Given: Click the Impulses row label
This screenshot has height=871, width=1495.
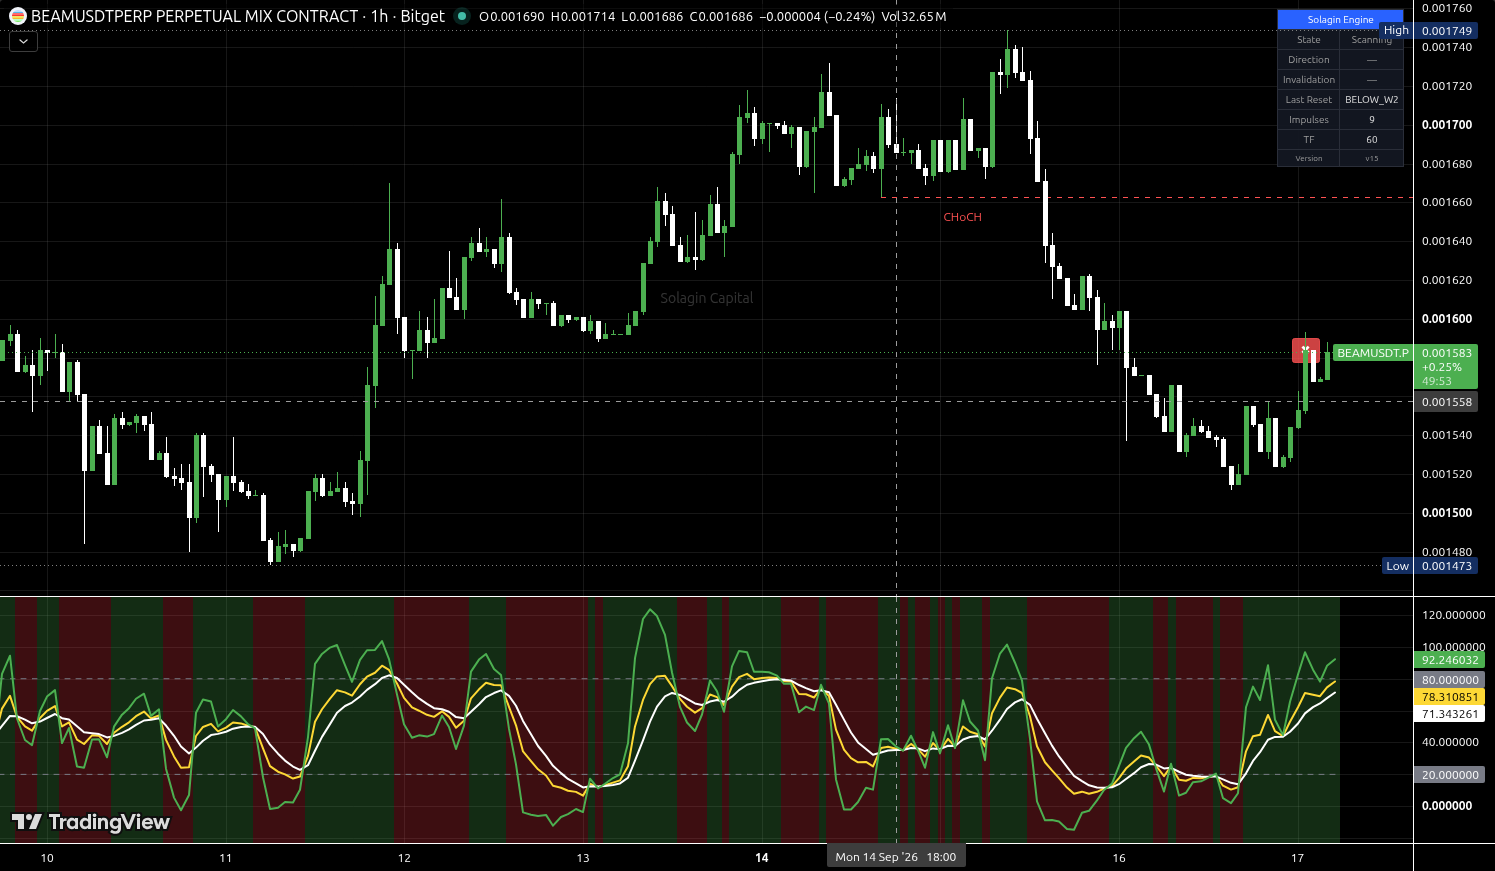Looking at the screenshot, I should pos(1308,120).
